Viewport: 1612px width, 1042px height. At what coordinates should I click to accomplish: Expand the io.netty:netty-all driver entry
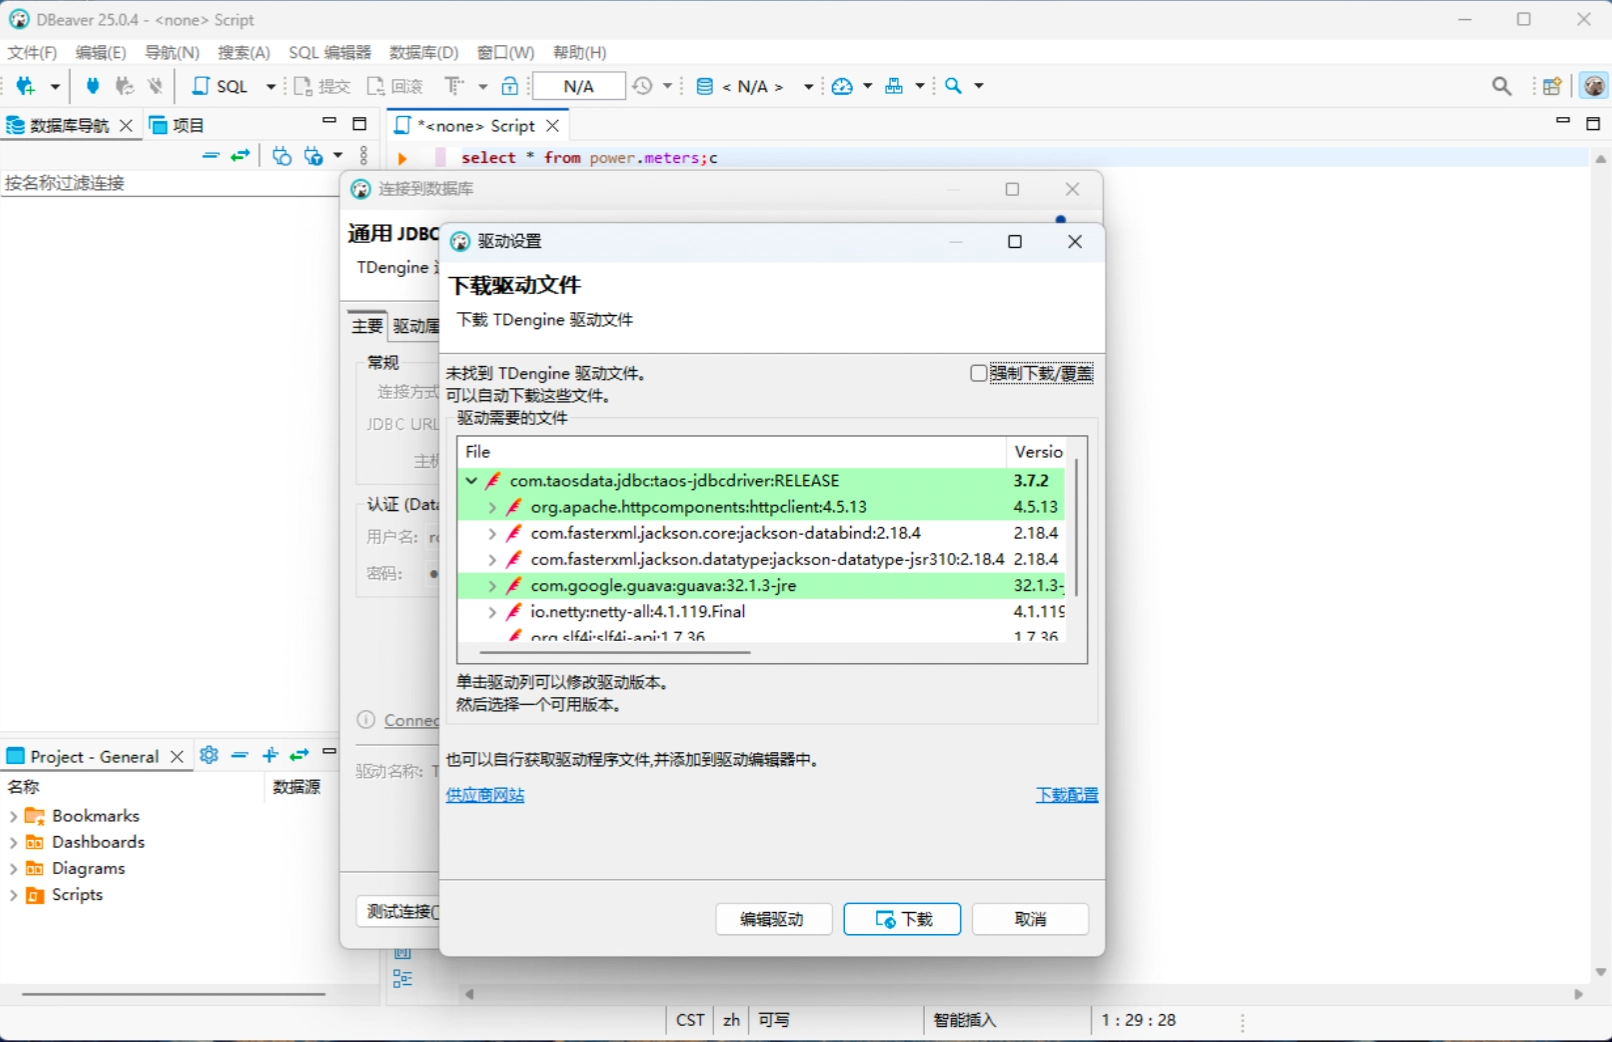tap(492, 612)
